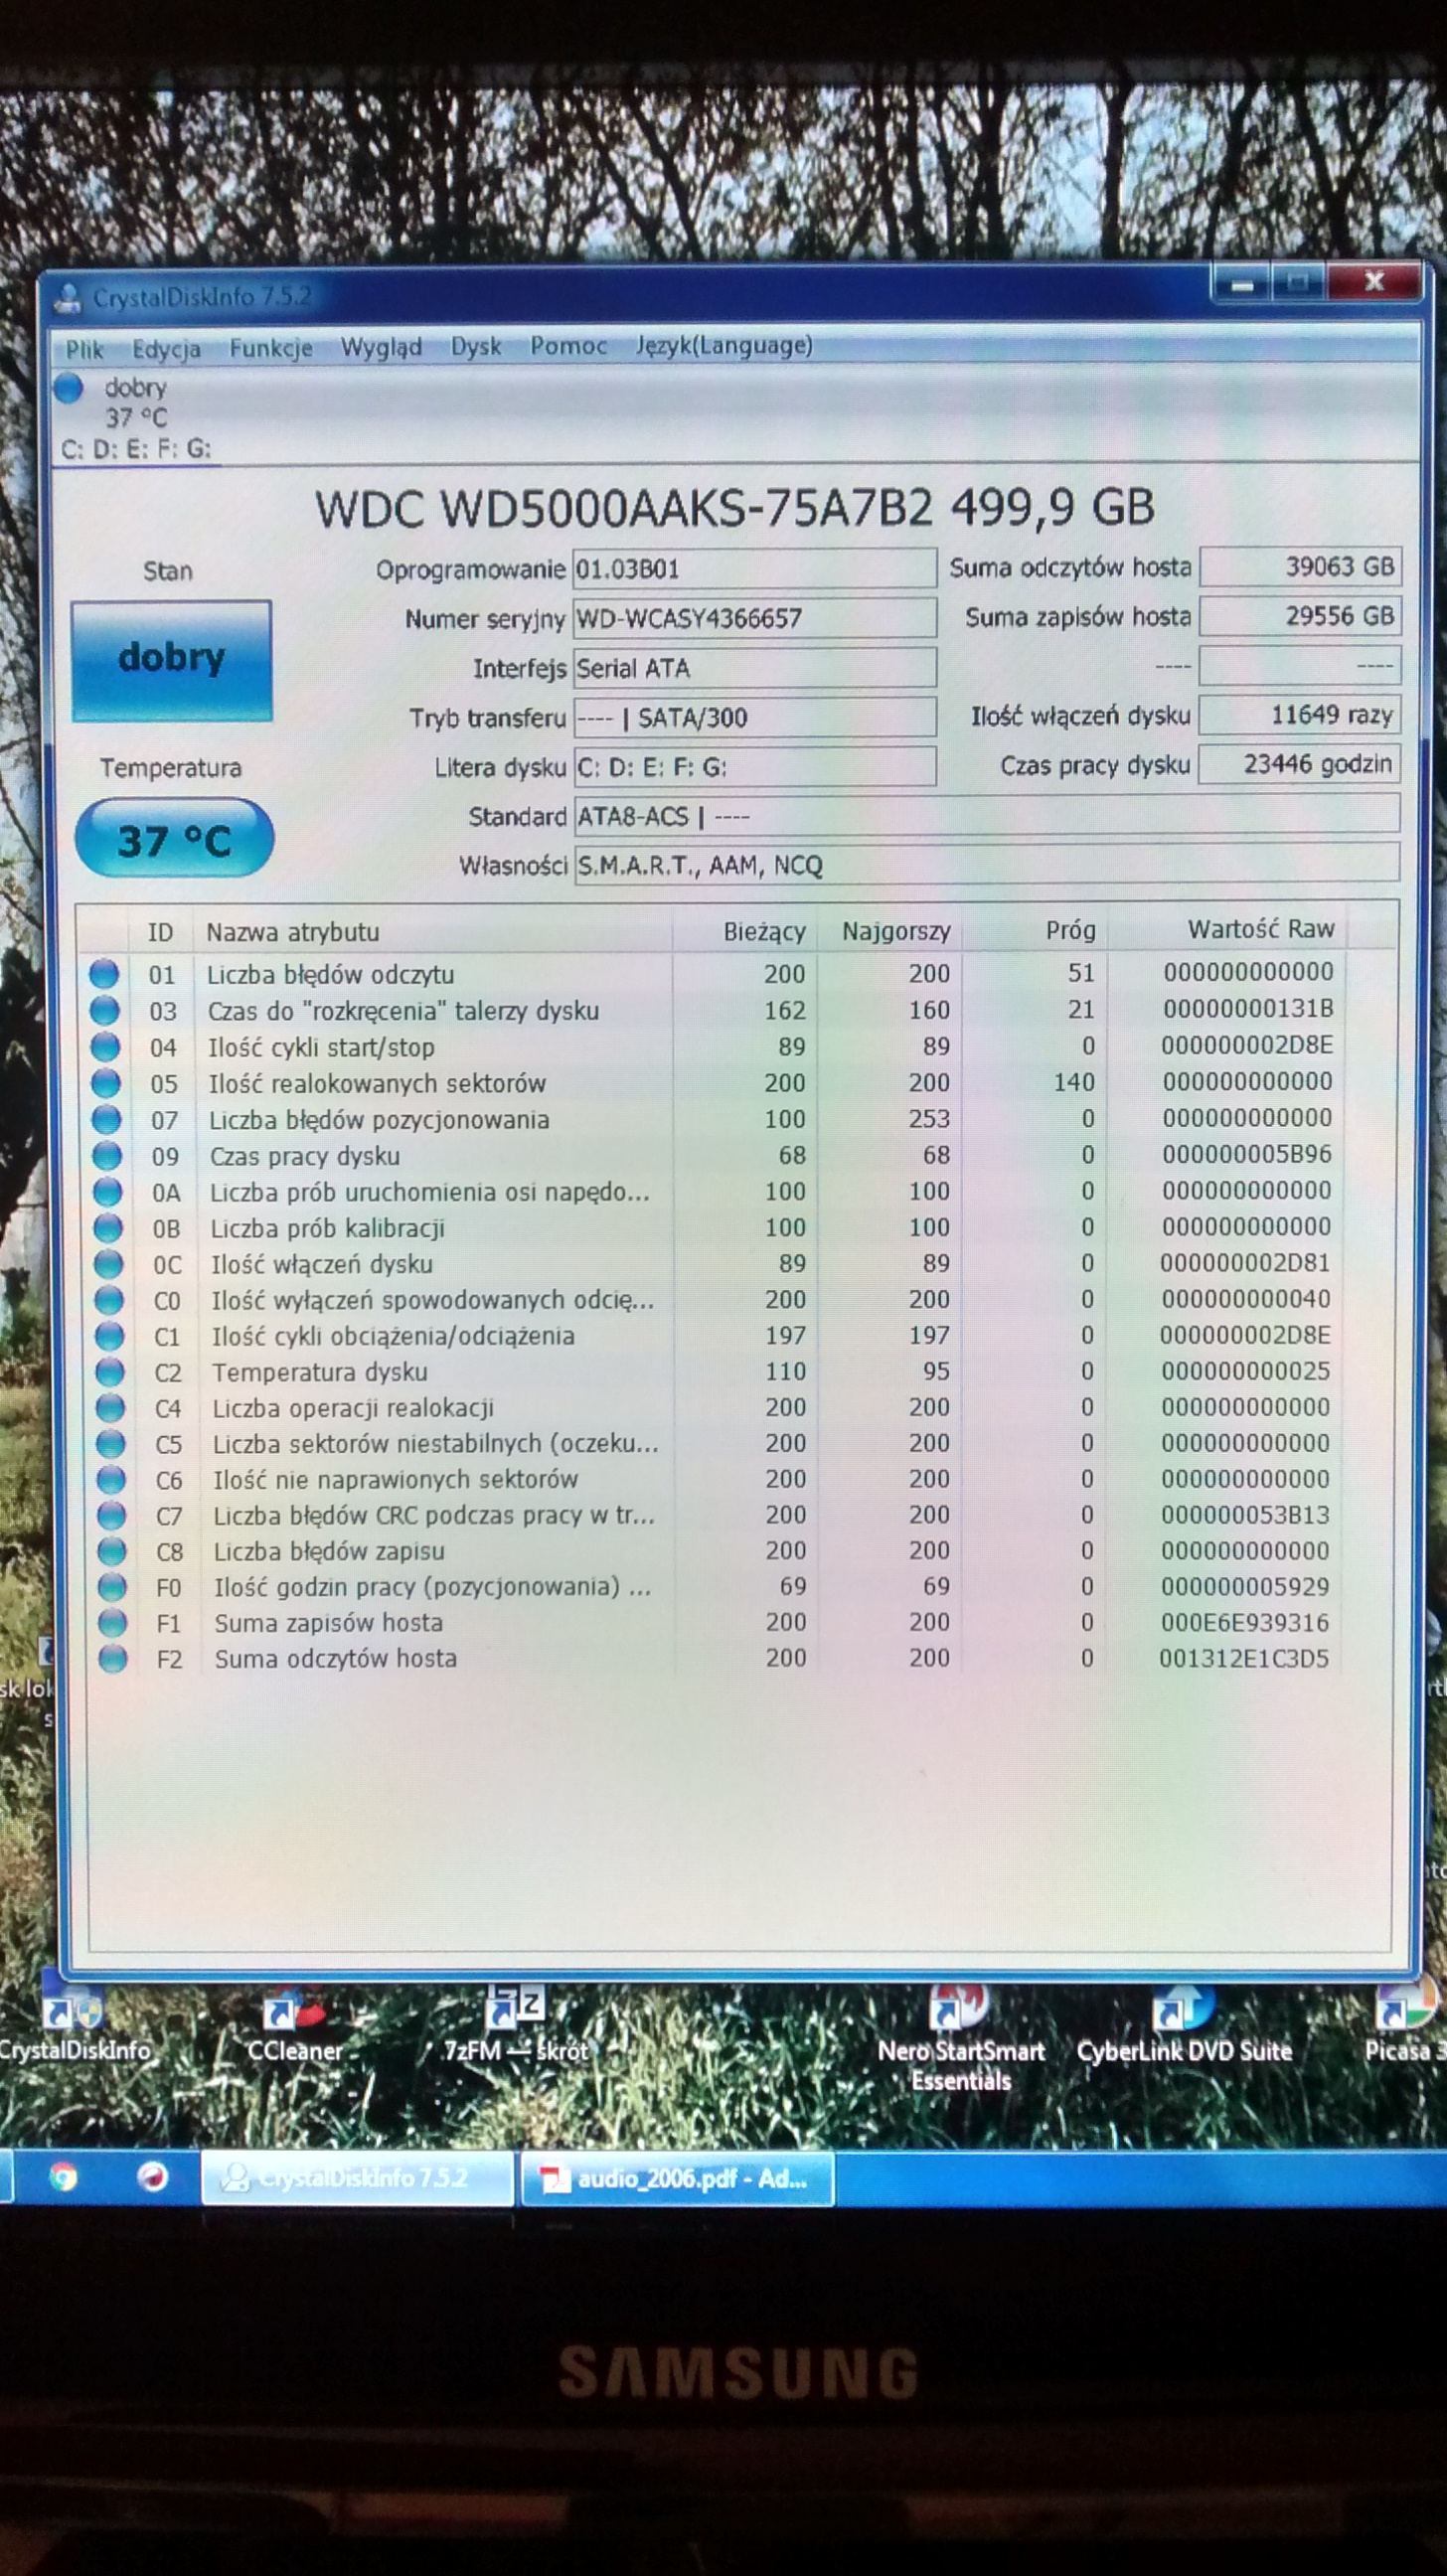This screenshot has width=1447, height=2576.
Task: Click the Próg column header
Action: click(1034, 930)
